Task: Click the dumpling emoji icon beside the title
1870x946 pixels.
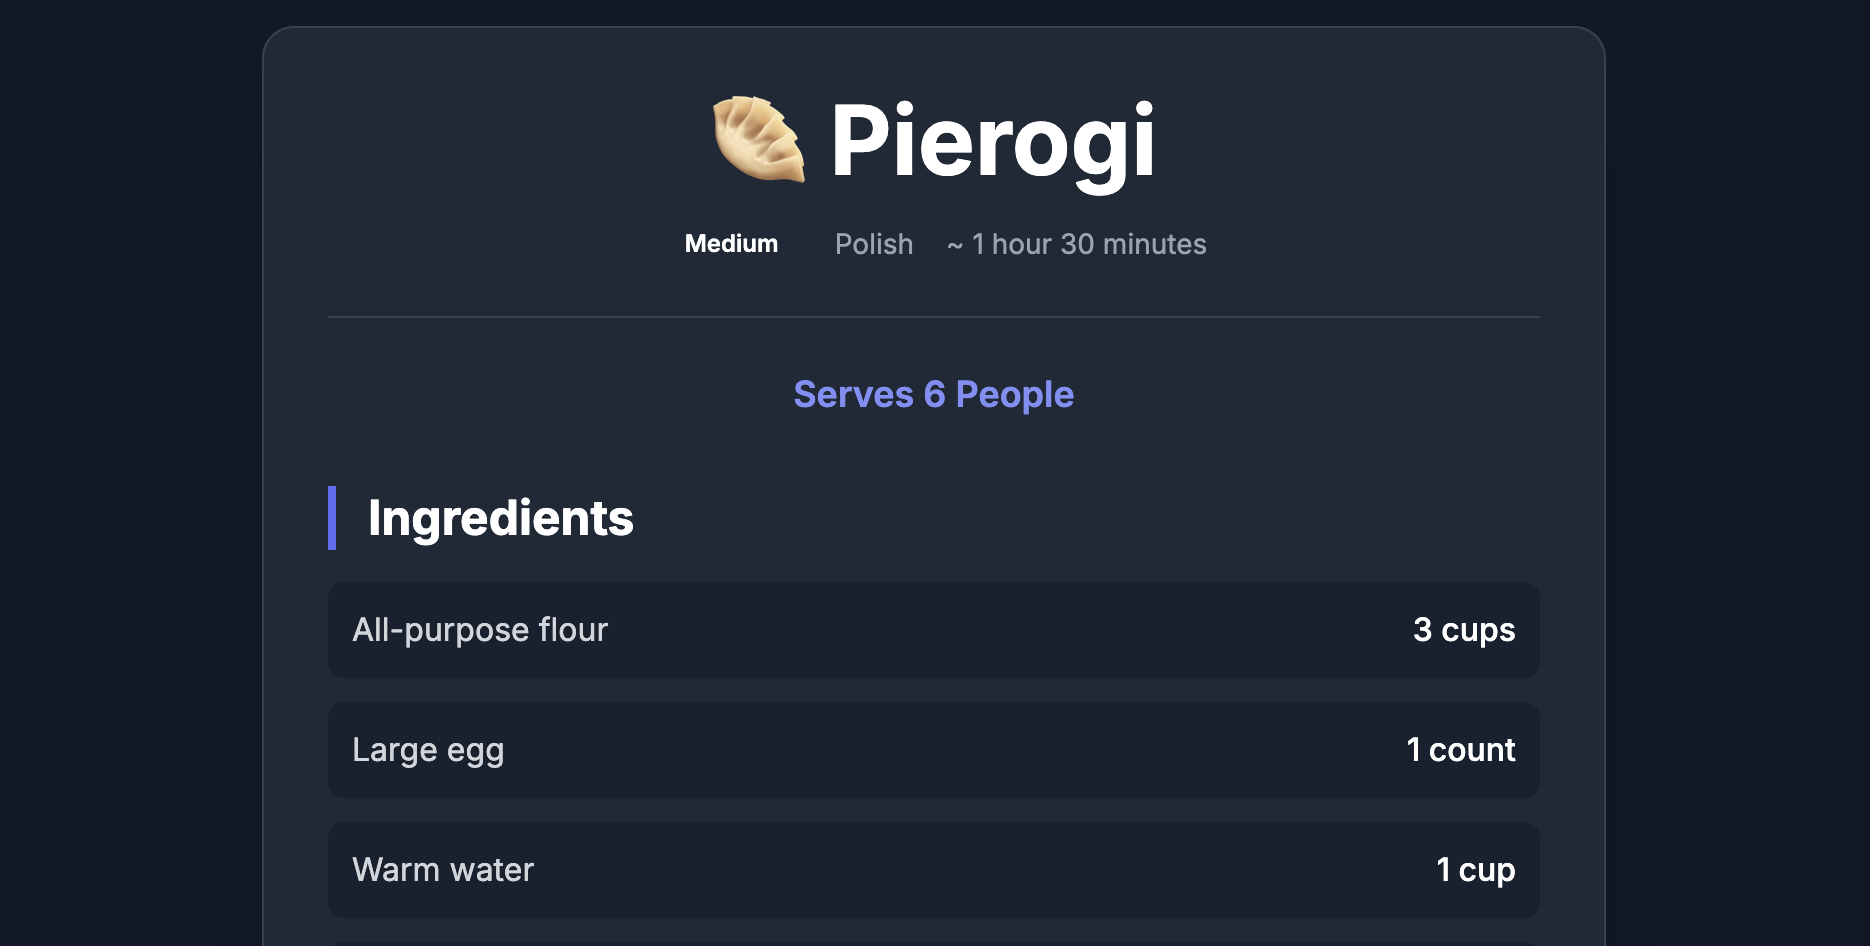Action: click(x=759, y=139)
